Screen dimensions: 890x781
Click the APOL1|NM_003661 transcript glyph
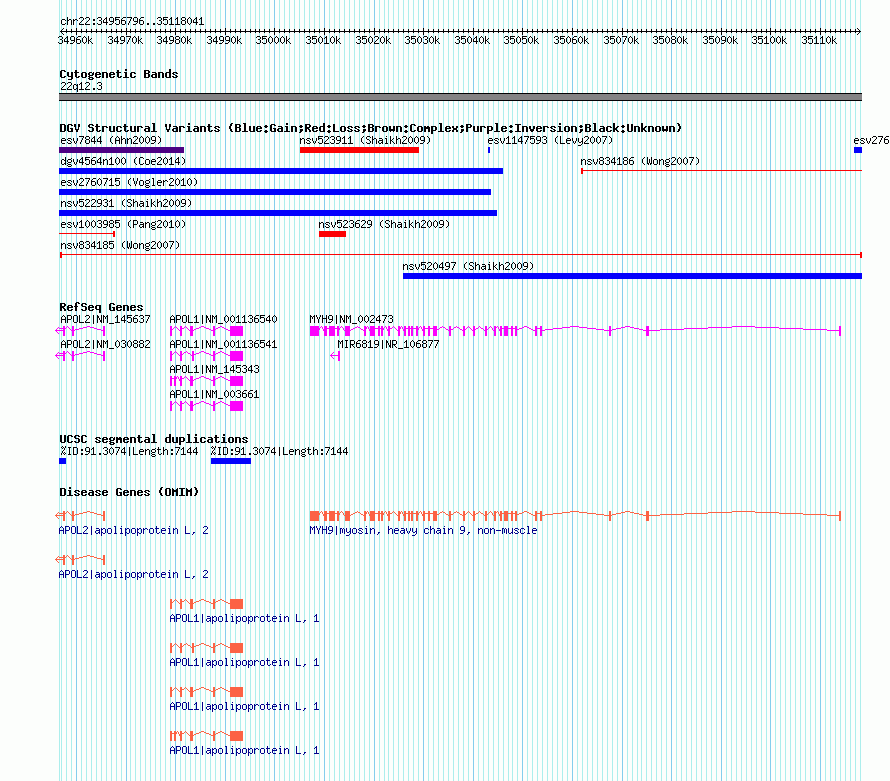[x=207, y=405]
